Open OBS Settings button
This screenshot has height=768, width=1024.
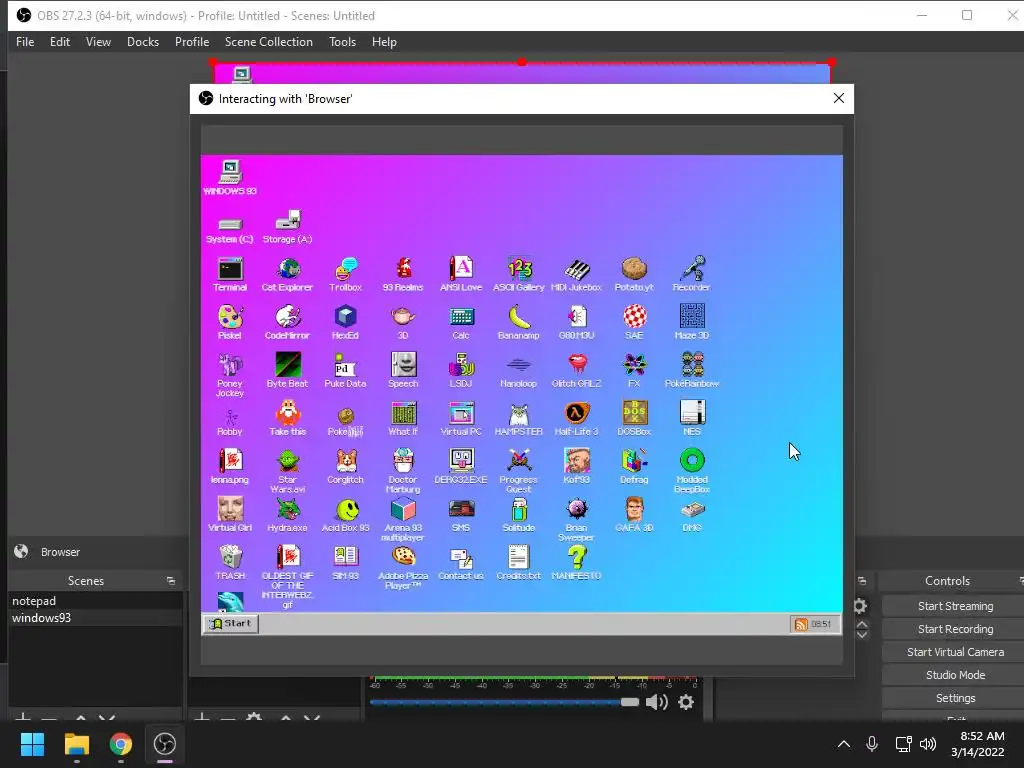[955, 698]
